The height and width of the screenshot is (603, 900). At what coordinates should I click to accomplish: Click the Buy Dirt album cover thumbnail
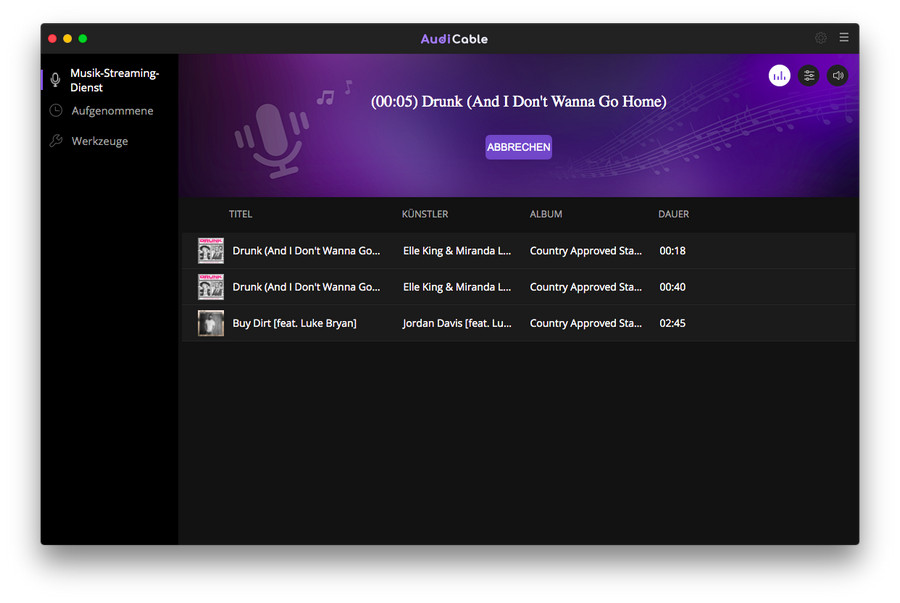click(x=211, y=323)
